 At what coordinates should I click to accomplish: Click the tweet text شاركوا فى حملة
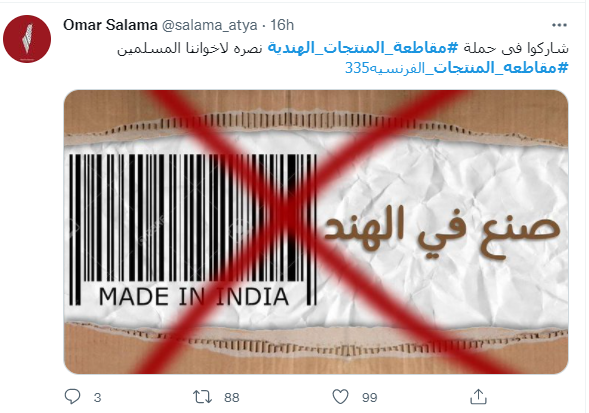point(516,48)
